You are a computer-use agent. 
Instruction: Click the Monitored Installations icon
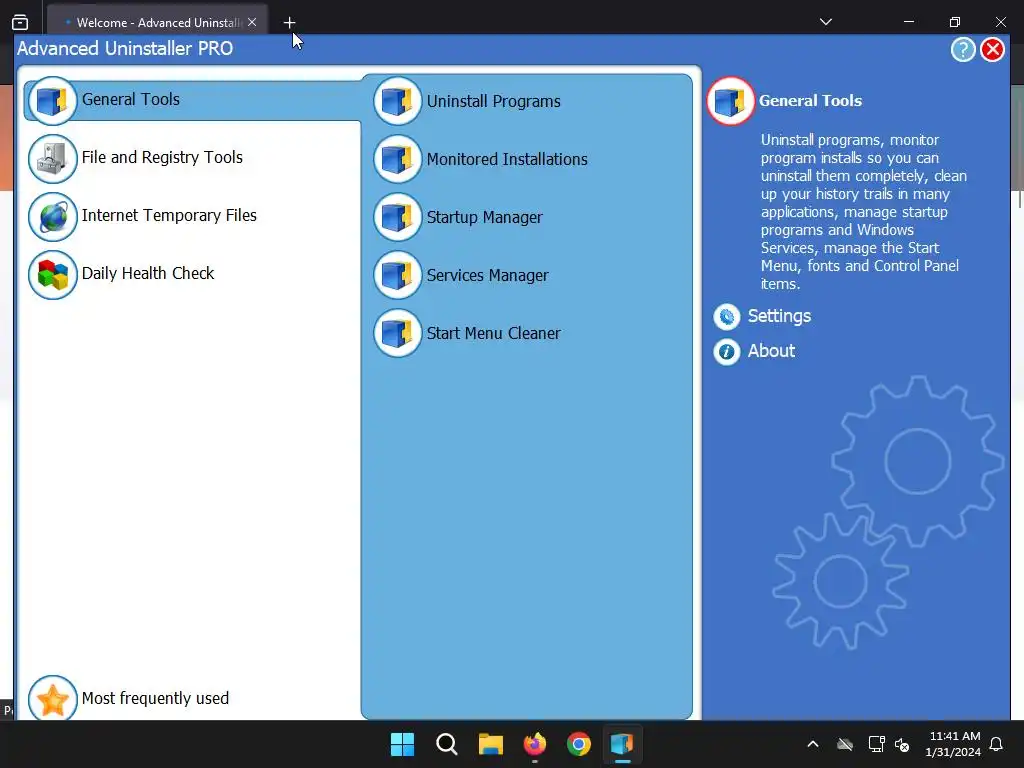(398, 159)
